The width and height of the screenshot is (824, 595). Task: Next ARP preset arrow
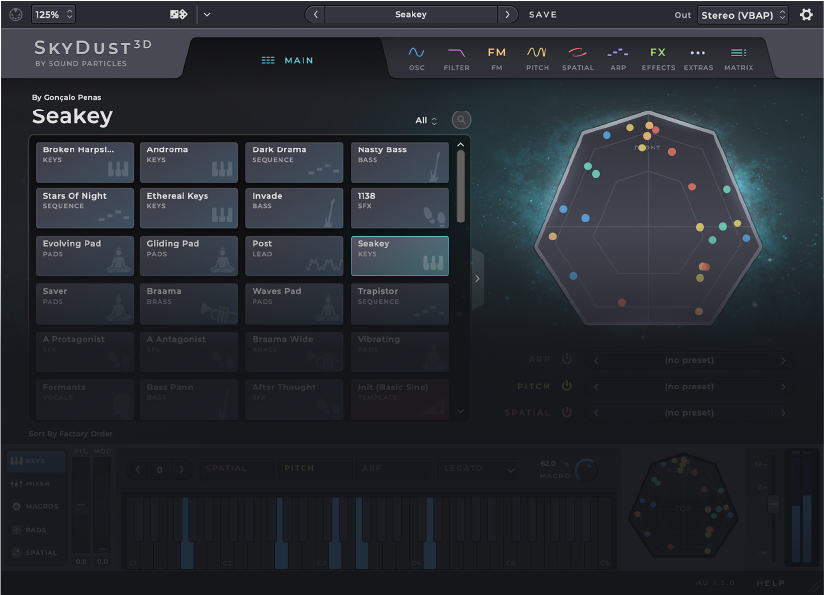point(783,360)
